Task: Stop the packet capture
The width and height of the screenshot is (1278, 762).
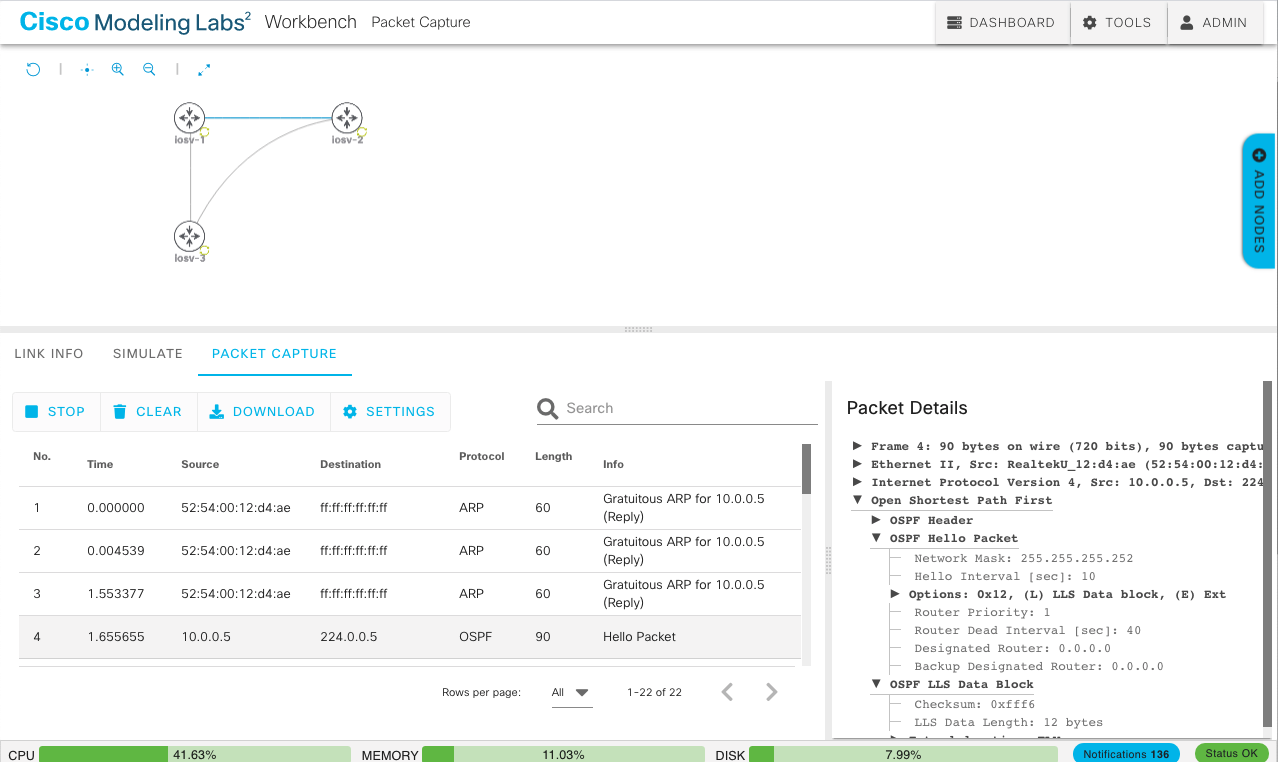Action: pyautogui.click(x=56, y=411)
